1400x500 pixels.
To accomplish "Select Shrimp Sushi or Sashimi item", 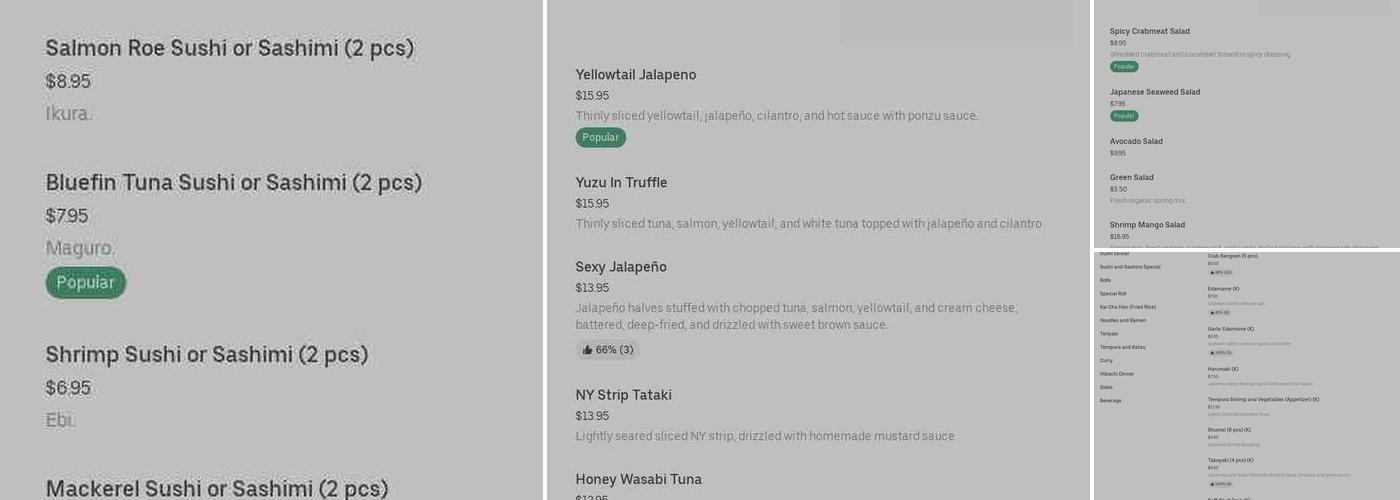I will (x=207, y=355).
